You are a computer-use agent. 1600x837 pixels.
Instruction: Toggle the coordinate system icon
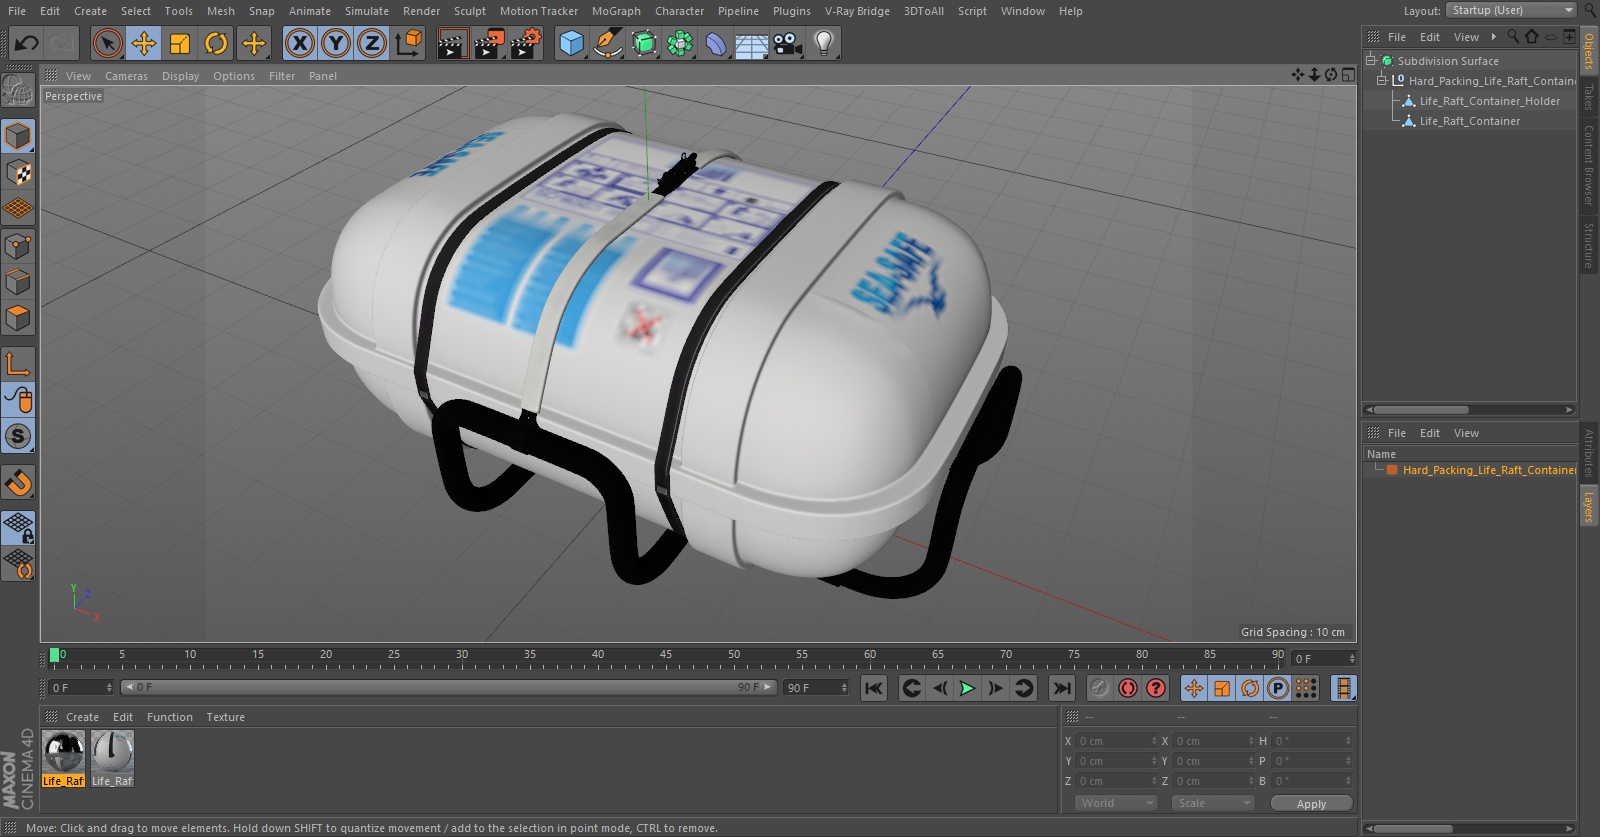tap(409, 43)
